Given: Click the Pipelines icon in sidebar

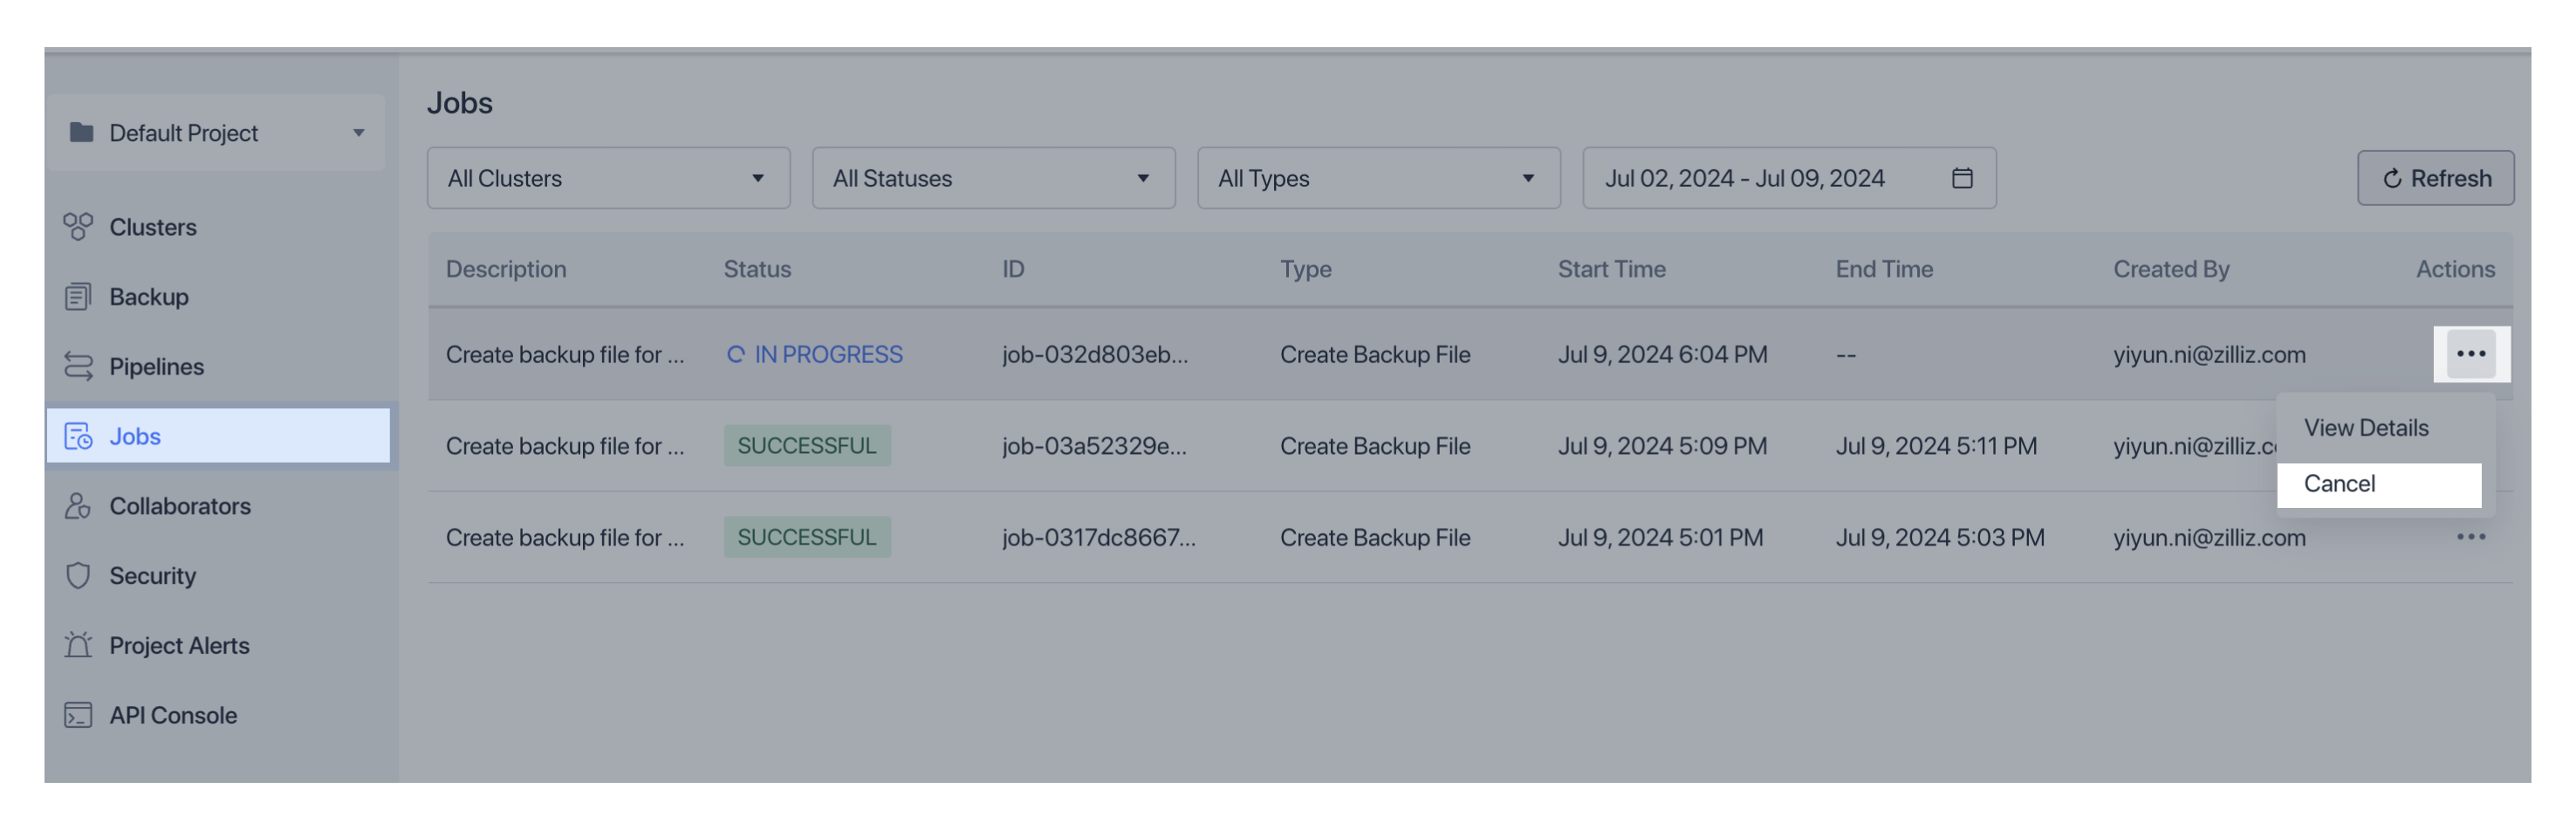Looking at the screenshot, I should point(78,367).
